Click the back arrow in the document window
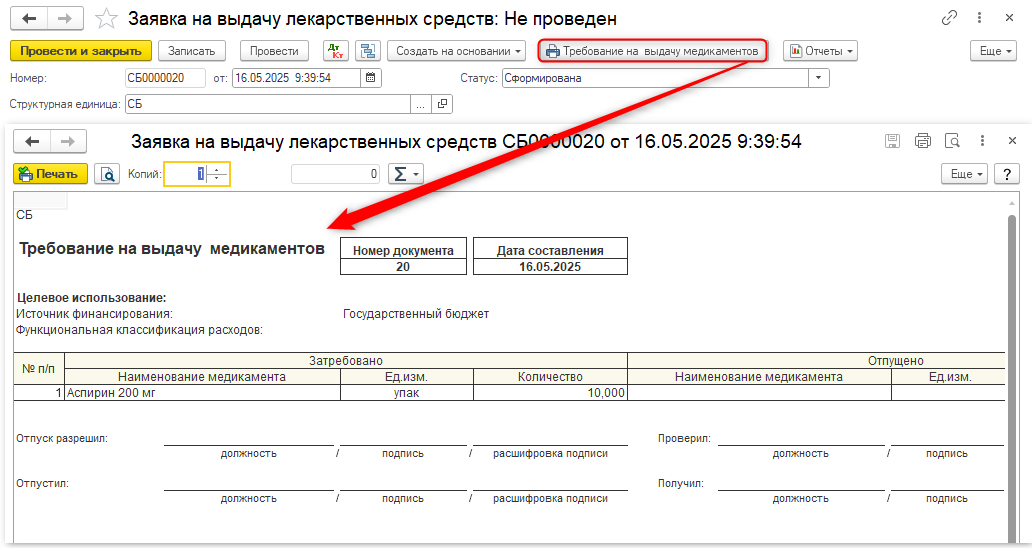This screenshot has height=548, width=1032. coord(30,18)
